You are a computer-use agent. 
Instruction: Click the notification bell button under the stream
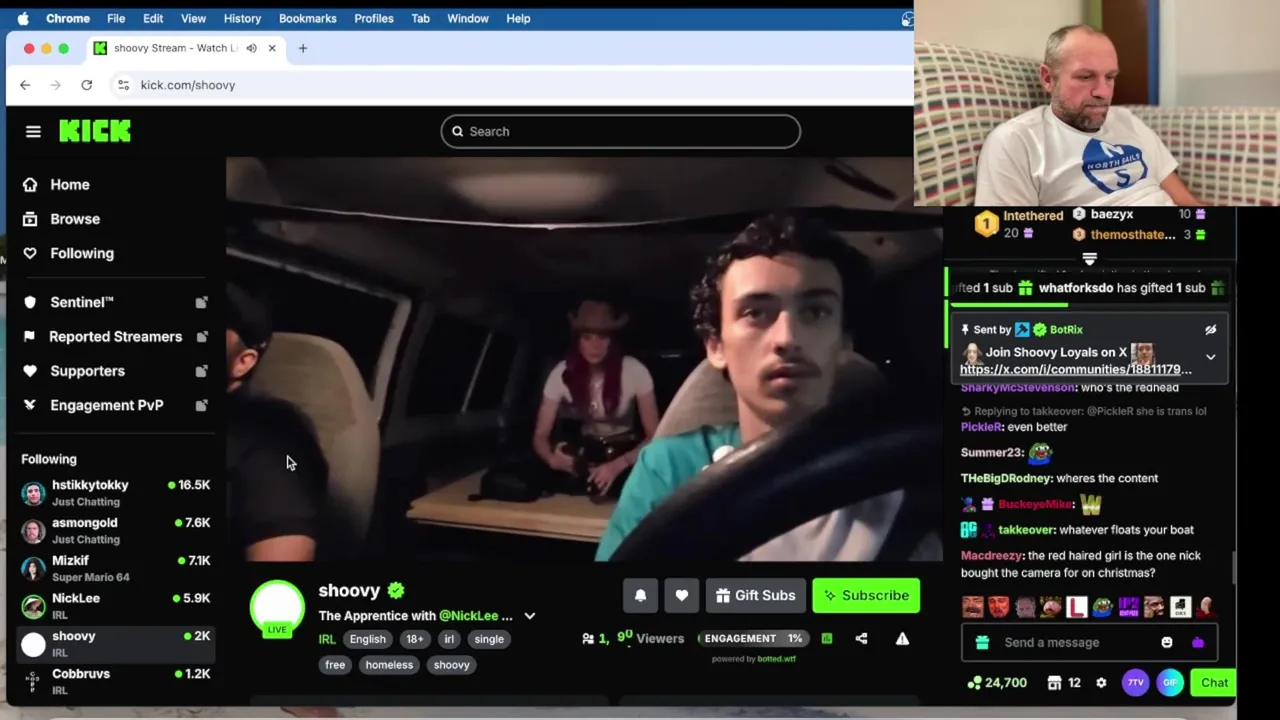[x=640, y=595]
